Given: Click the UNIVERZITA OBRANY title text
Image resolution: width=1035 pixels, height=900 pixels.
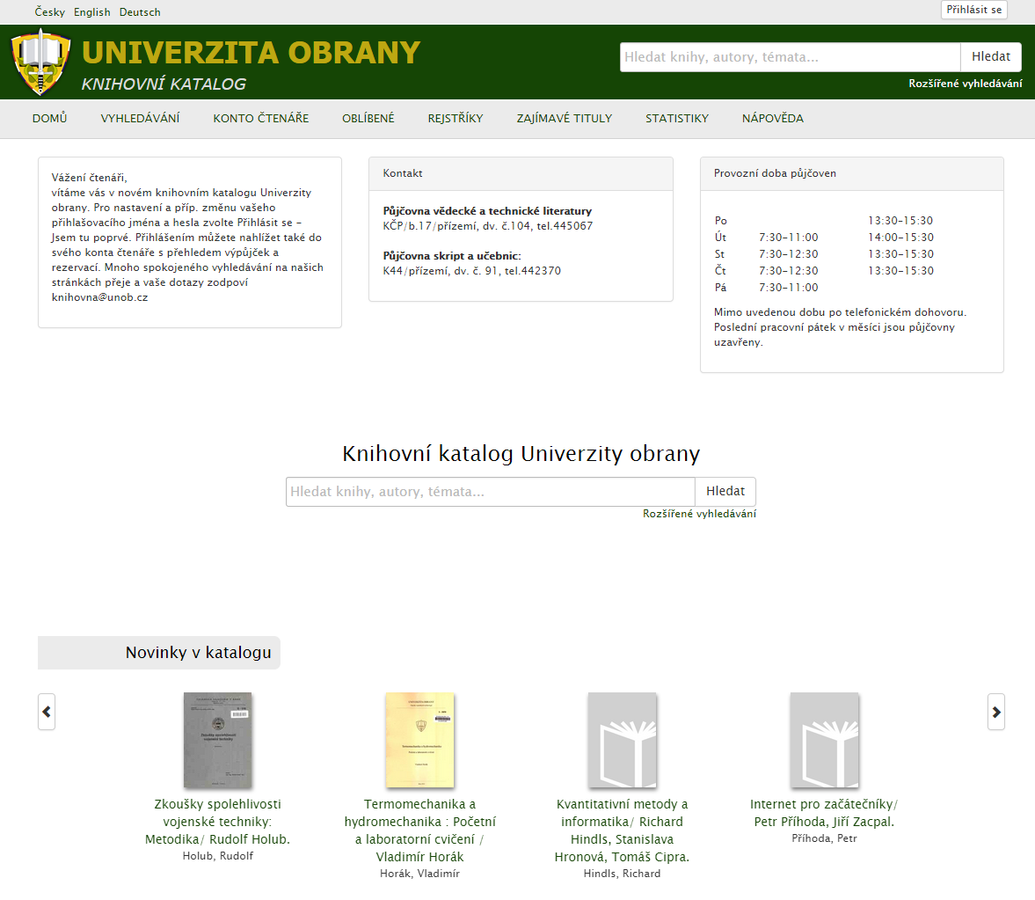Looking at the screenshot, I should click(251, 53).
